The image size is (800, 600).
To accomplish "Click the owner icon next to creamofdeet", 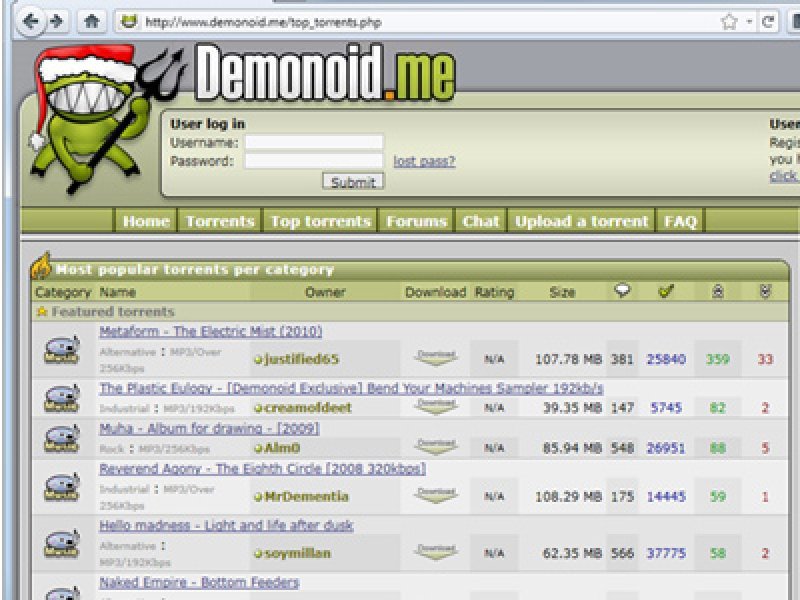I will tap(259, 406).
